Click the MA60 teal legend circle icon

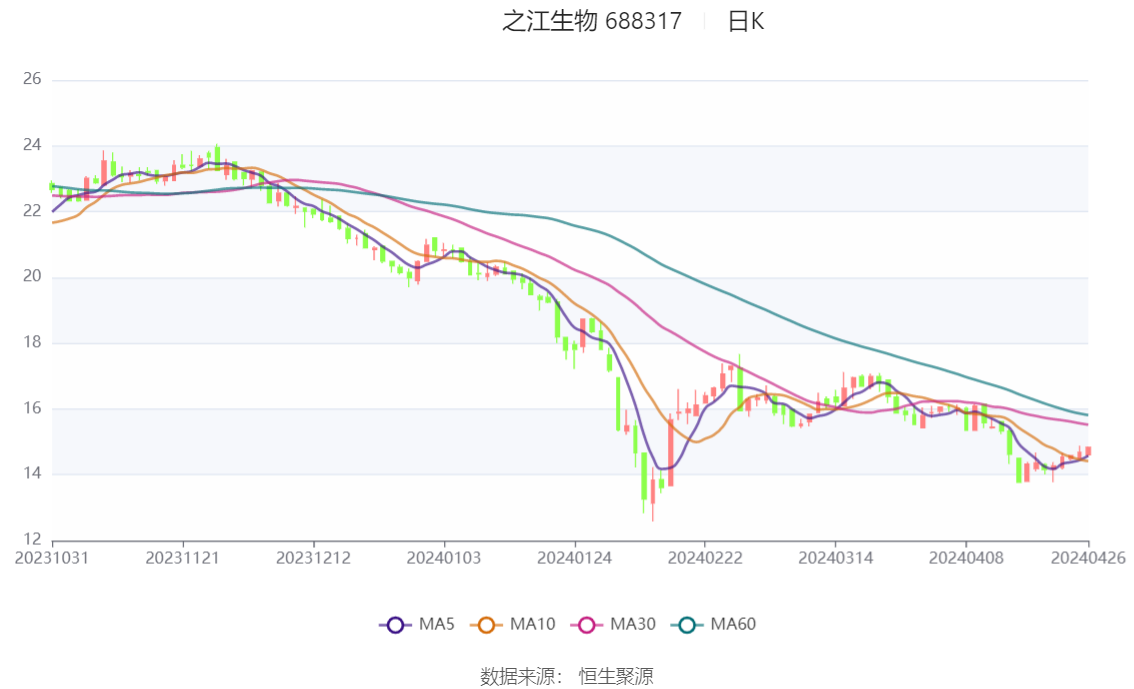coord(690,625)
